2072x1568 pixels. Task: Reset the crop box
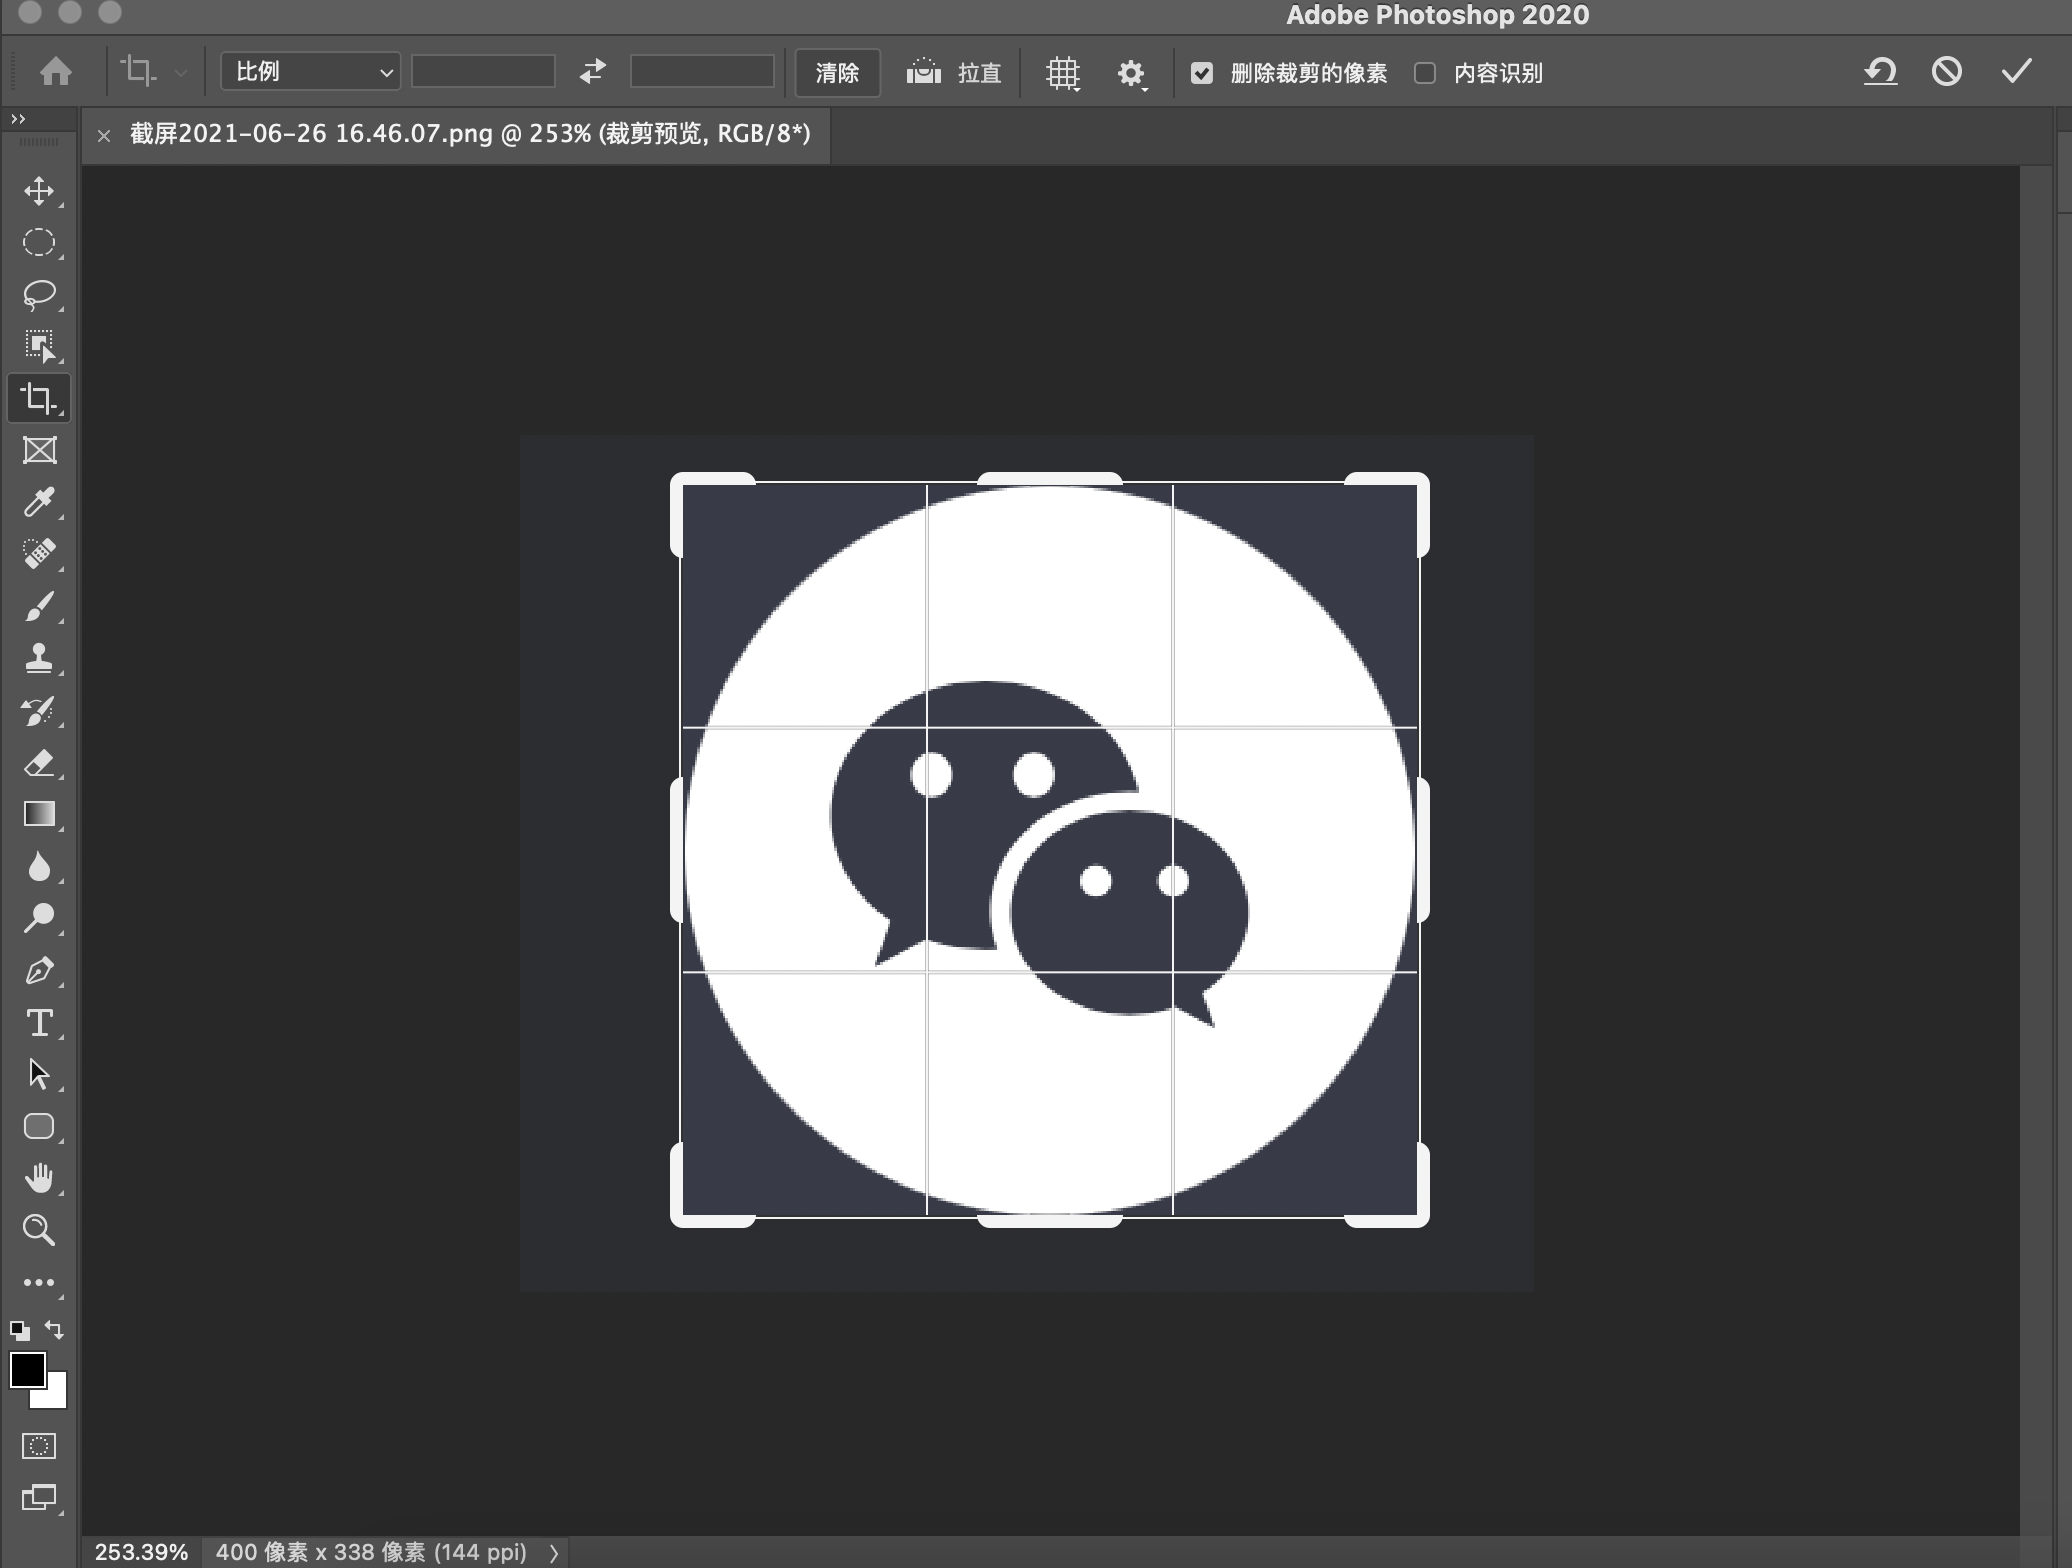[1880, 71]
